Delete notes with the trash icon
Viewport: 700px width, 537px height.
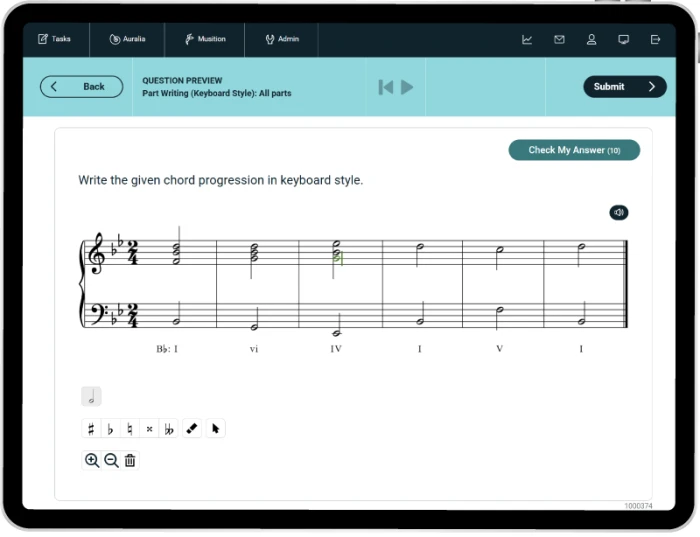pyautogui.click(x=130, y=460)
